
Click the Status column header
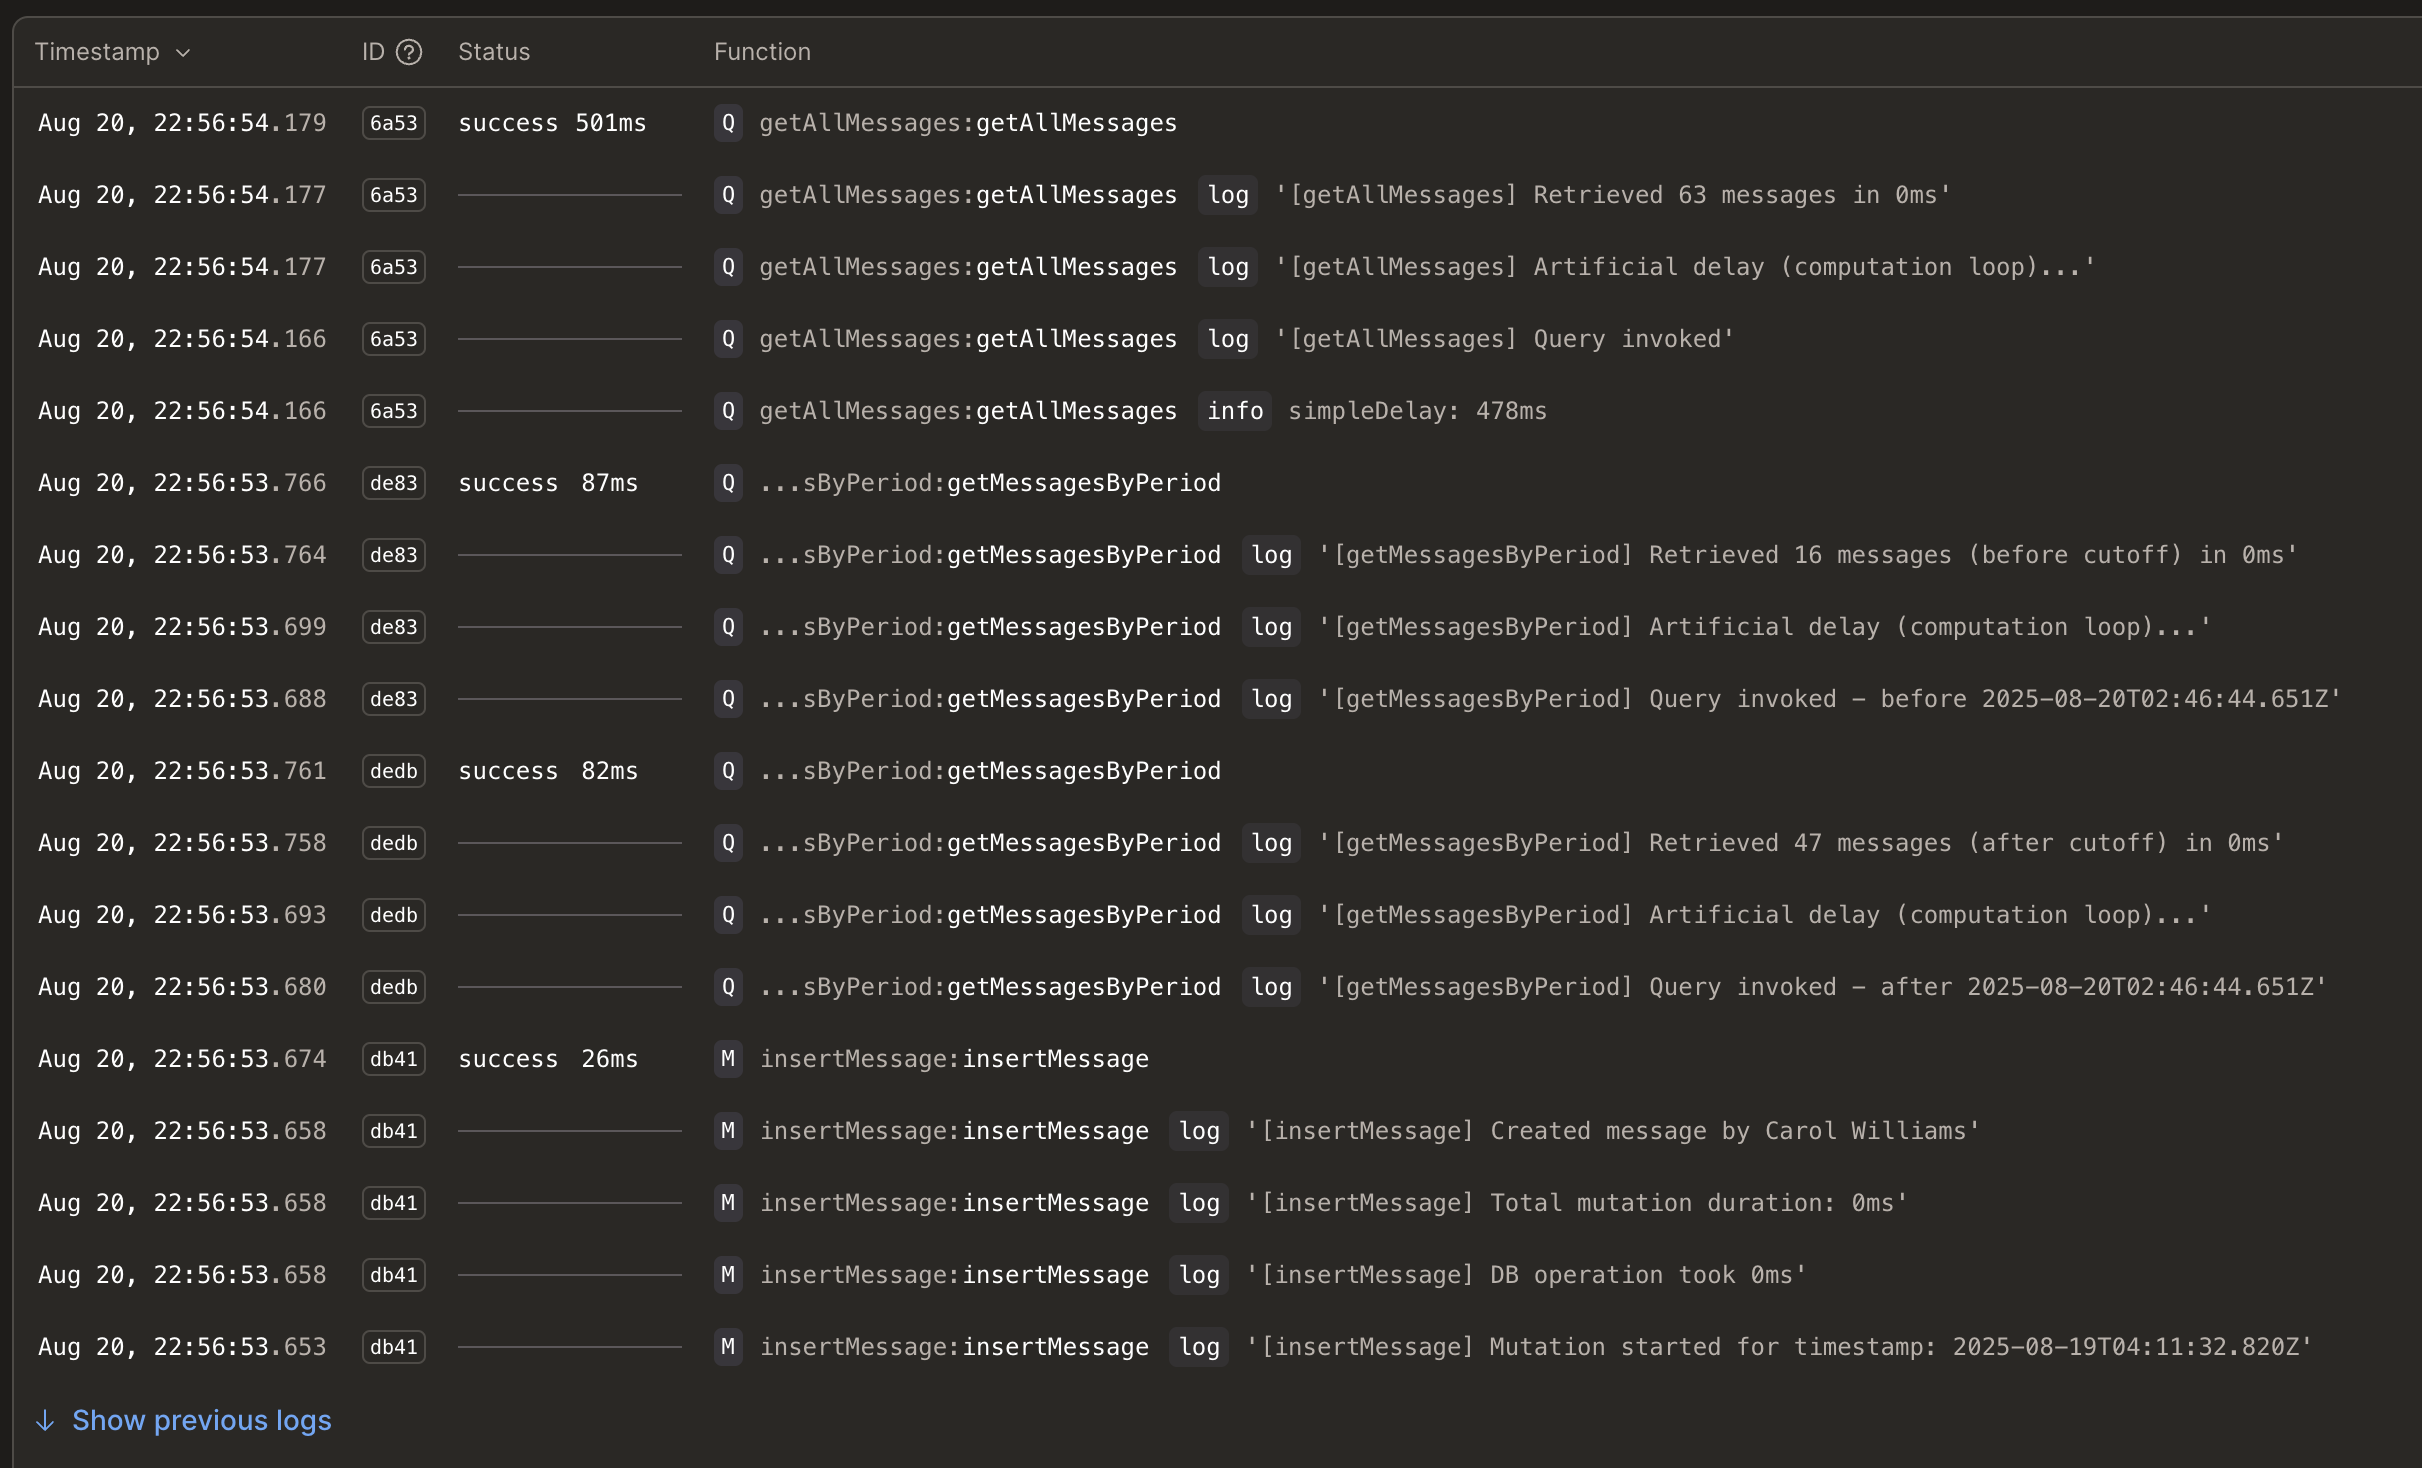(x=494, y=52)
